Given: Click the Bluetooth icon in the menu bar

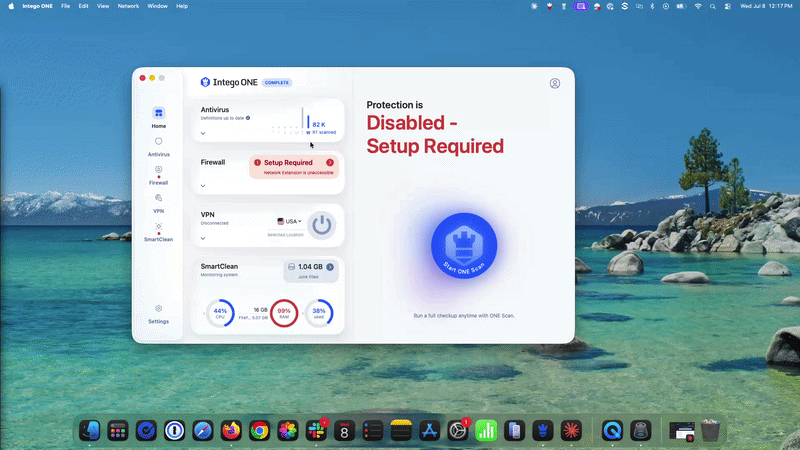Looking at the screenshot, I should click(x=652, y=6).
